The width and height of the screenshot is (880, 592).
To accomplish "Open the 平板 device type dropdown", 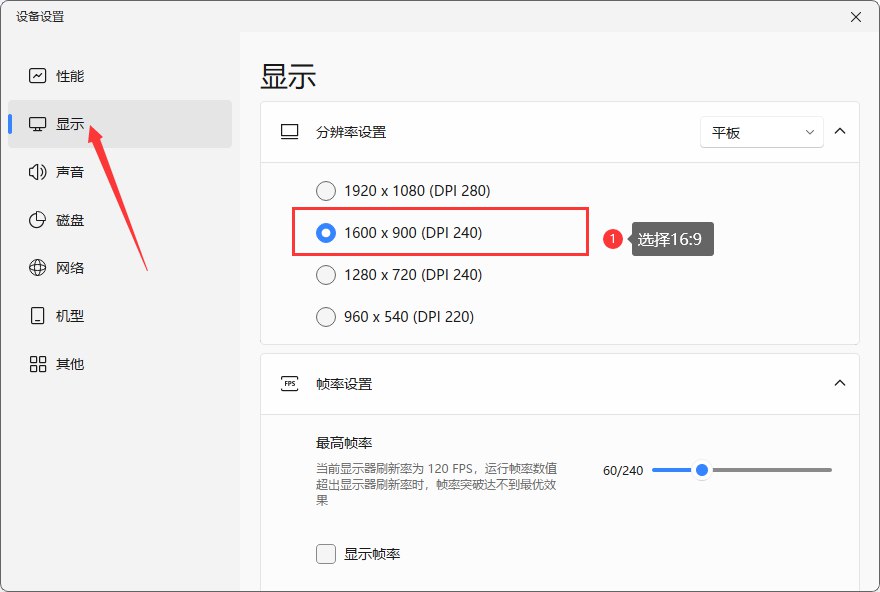I will (761, 132).
